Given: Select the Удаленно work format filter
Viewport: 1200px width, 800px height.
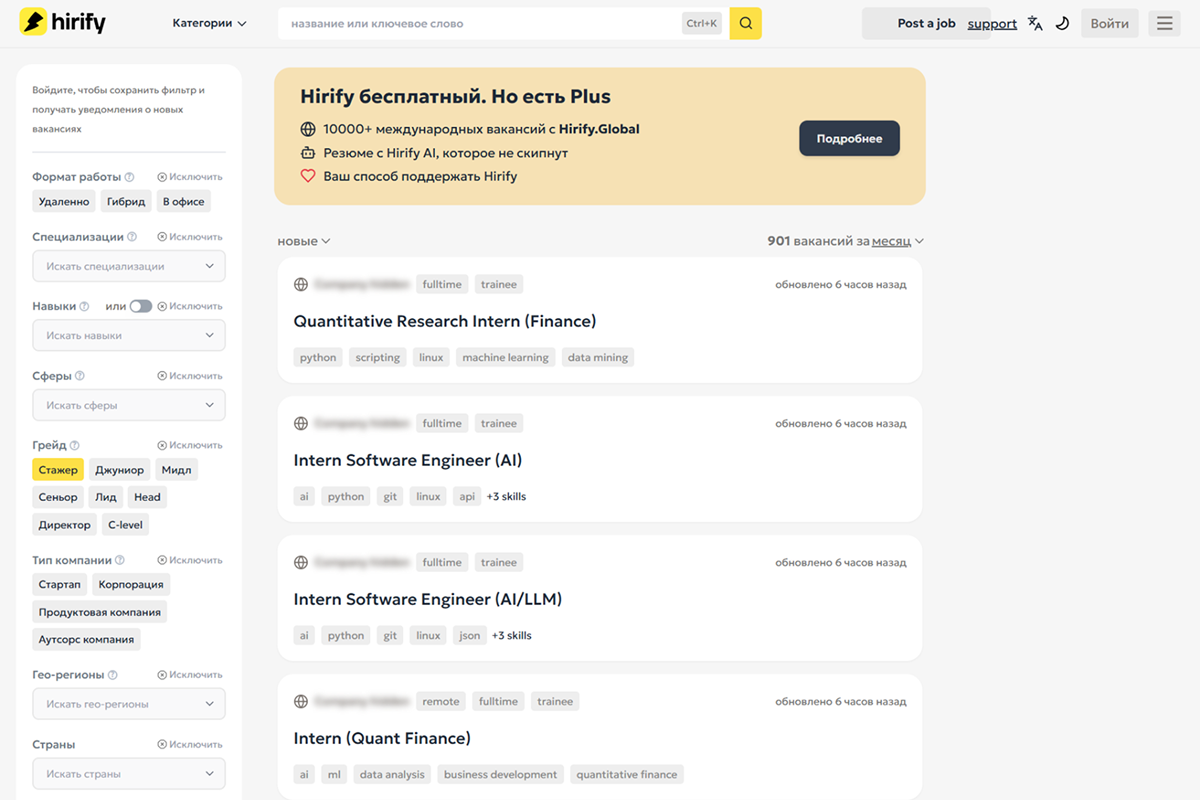Looking at the screenshot, I should point(64,202).
